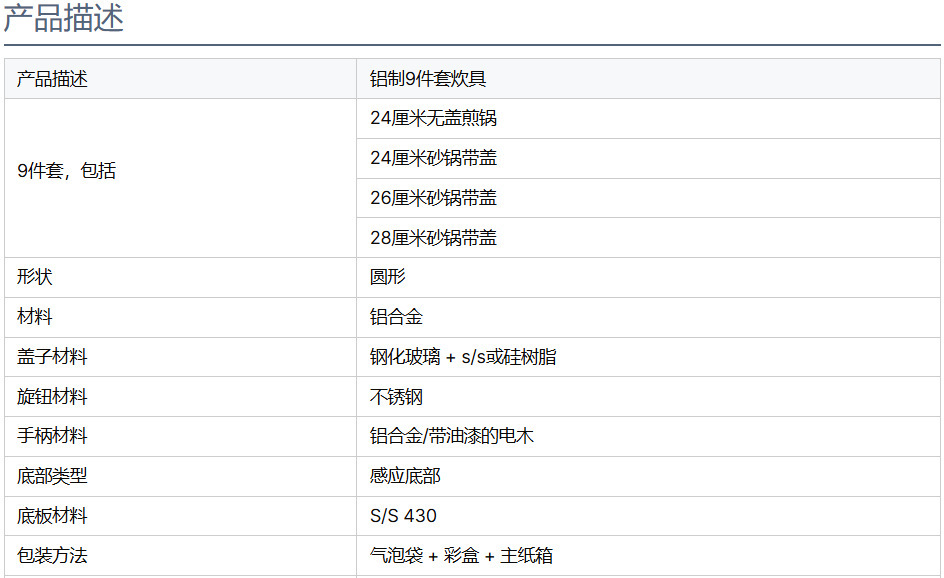Select the 铝合金 material value
The width and height of the screenshot is (944, 578).
(x=396, y=317)
